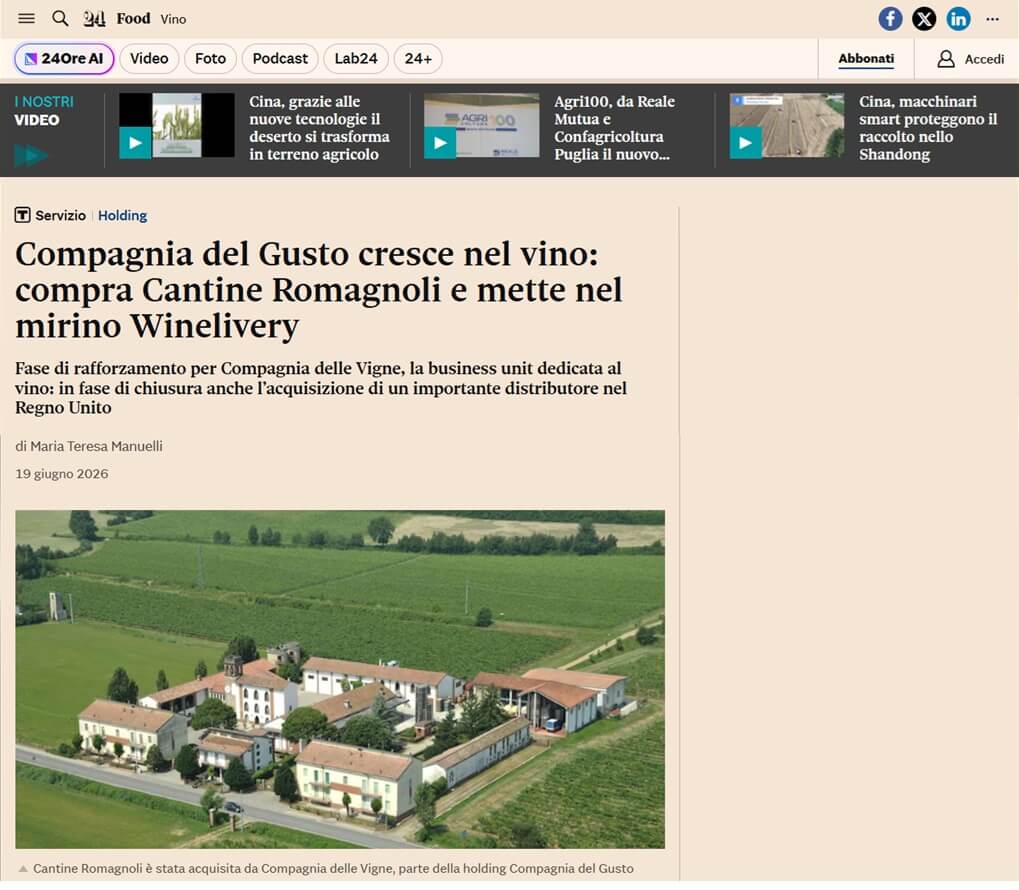Viewport: 1019px width, 890px height.
Task: Click the Servizio label
Action: point(60,215)
